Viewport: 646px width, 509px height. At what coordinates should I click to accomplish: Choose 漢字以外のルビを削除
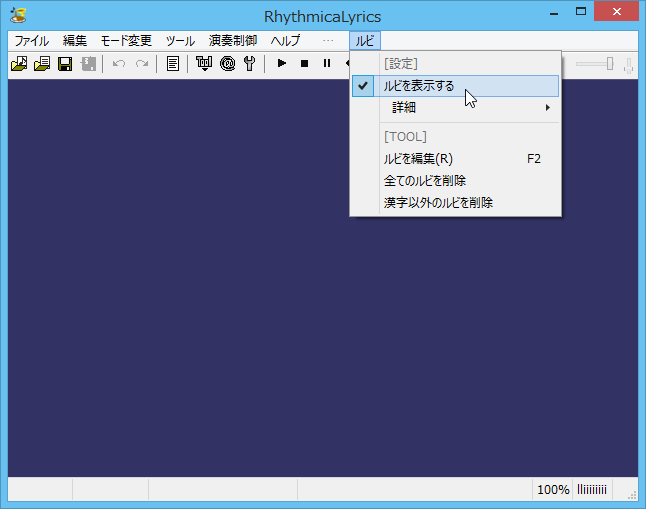(455, 202)
